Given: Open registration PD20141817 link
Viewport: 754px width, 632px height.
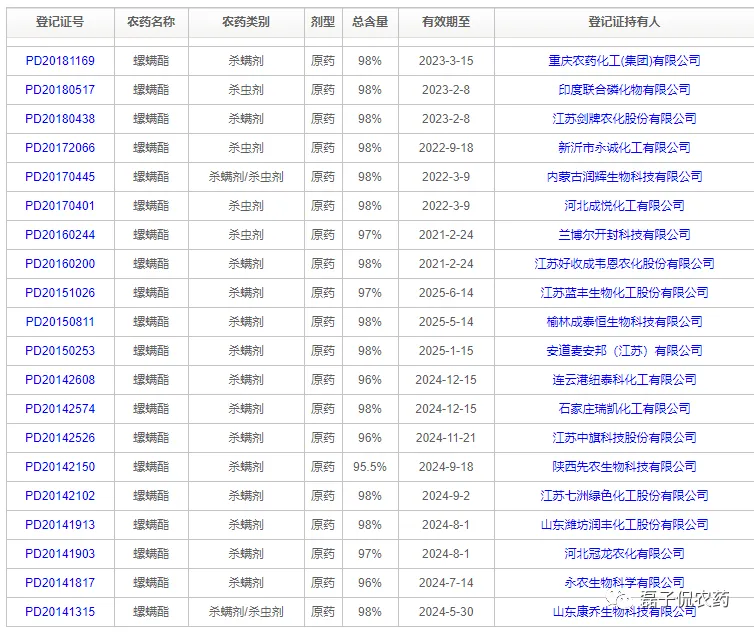Looking at the screenshot, I should click(60, 583).
